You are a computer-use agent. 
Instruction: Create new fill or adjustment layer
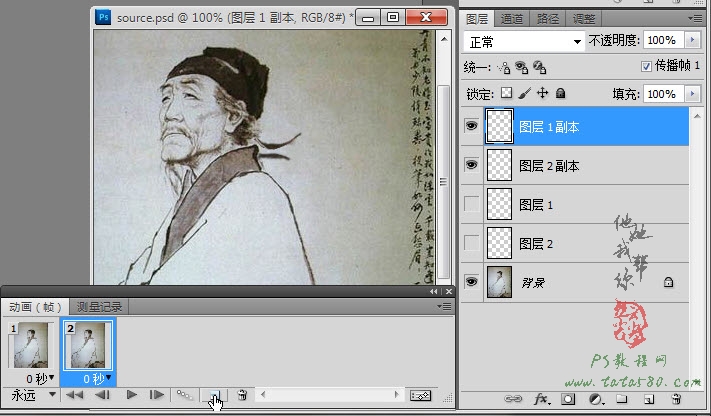(595, 399)
